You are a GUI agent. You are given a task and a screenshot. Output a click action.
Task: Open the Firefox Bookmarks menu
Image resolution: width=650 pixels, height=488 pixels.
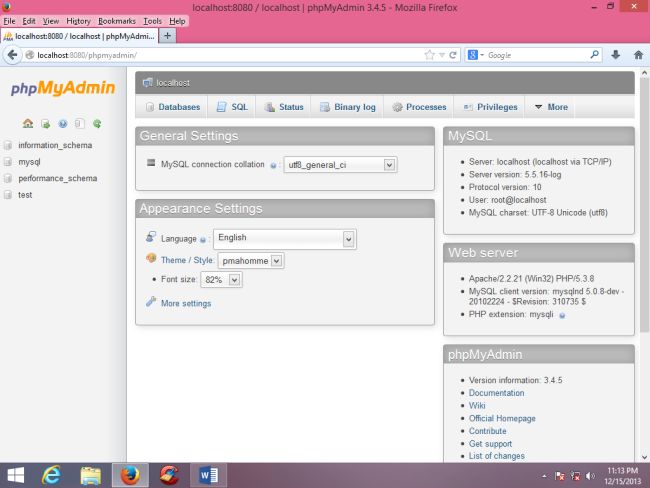pos(116,21)
